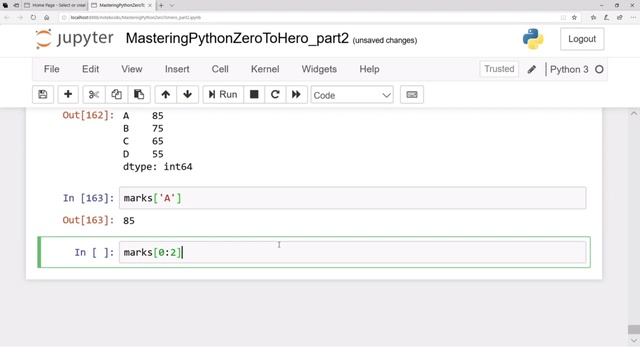Open the Insert menu
The width and height of the screenshot is (640, 360).
(177, 69)
